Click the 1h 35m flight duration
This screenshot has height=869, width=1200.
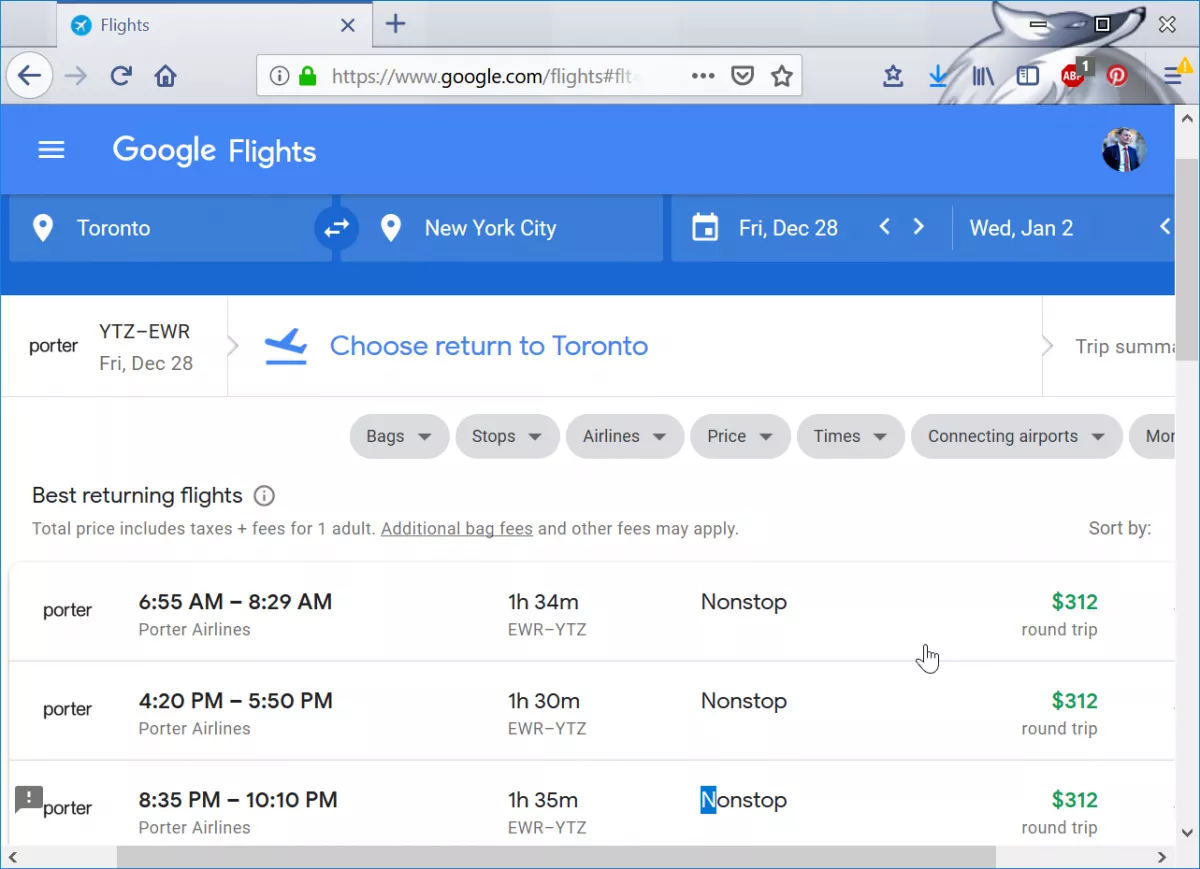[543, 800]
